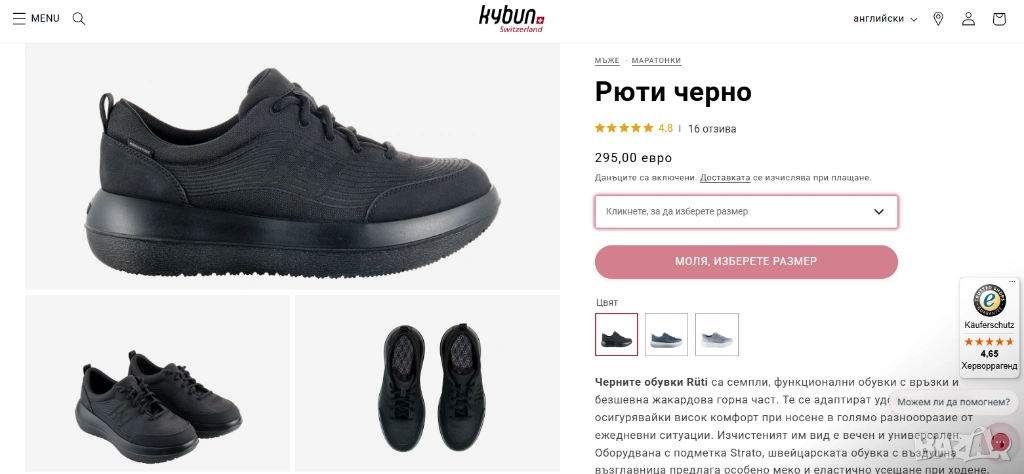
Task: Open the hamburger MENU icon
Action: (x=19, y=18)
